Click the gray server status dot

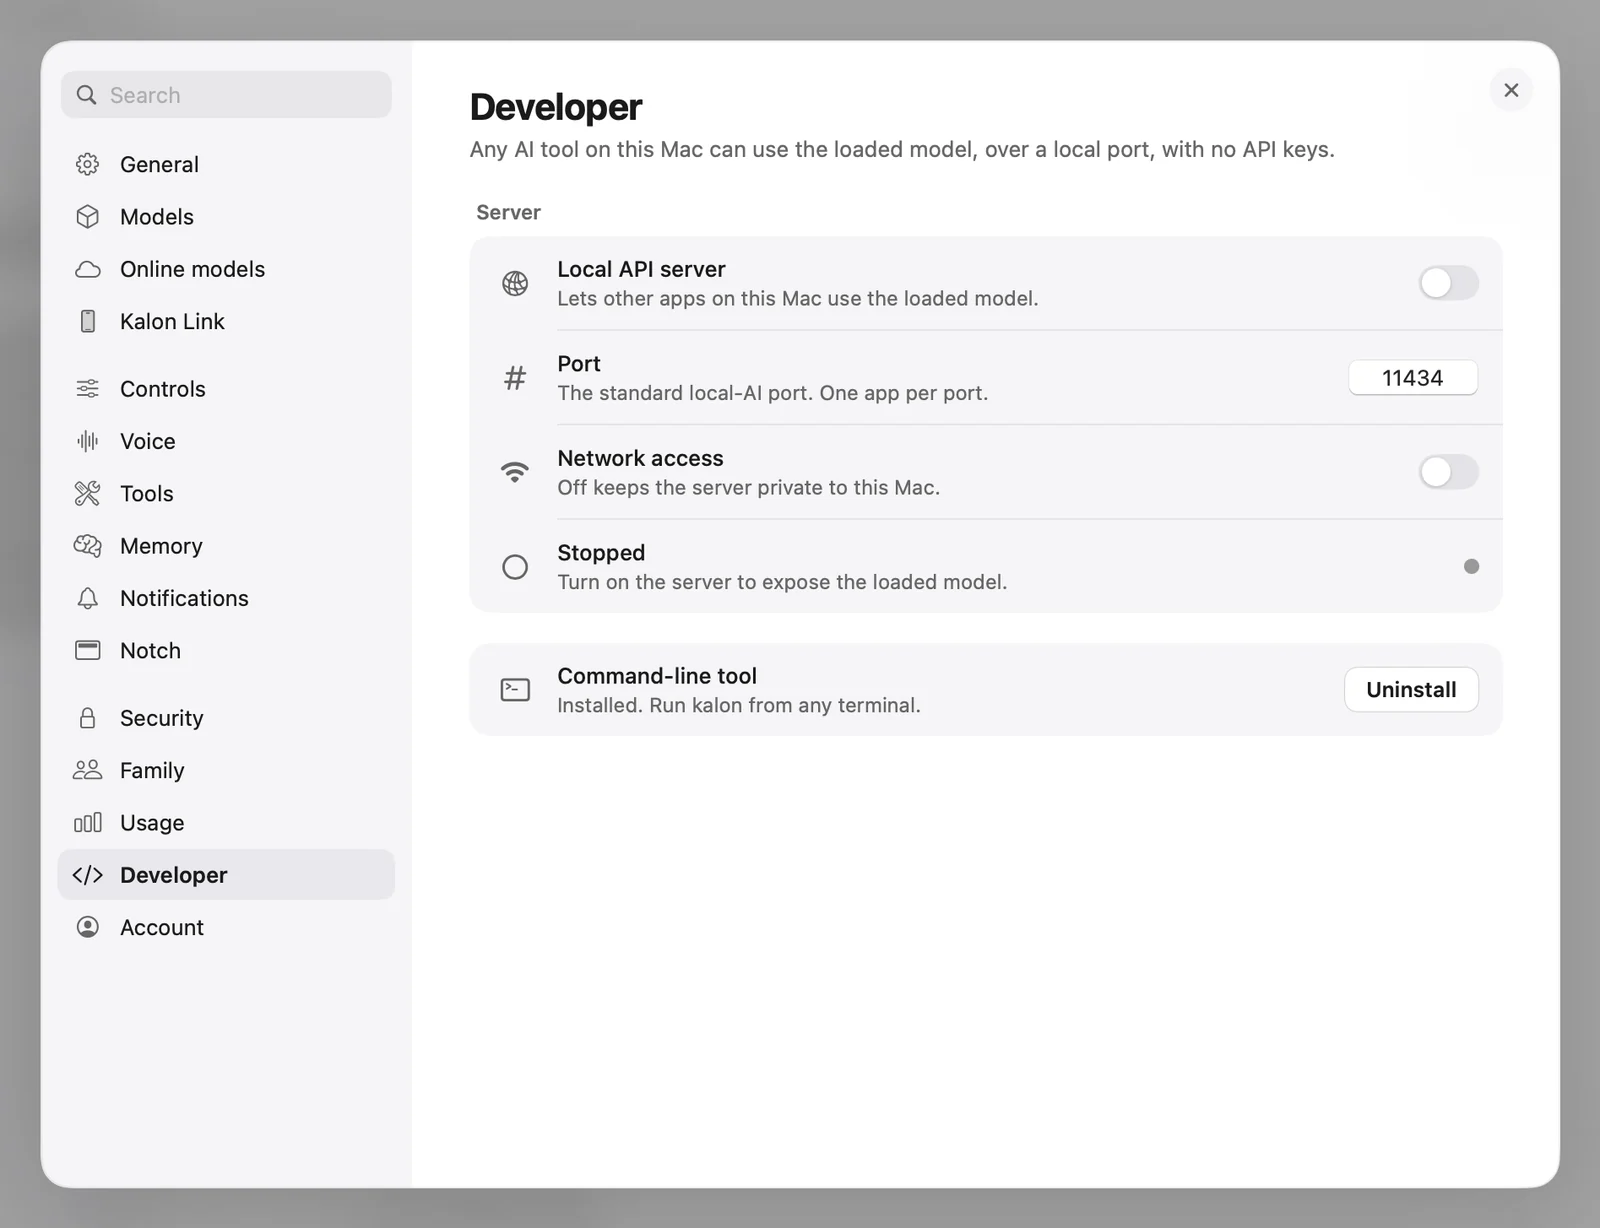[x=1471, y=567]
